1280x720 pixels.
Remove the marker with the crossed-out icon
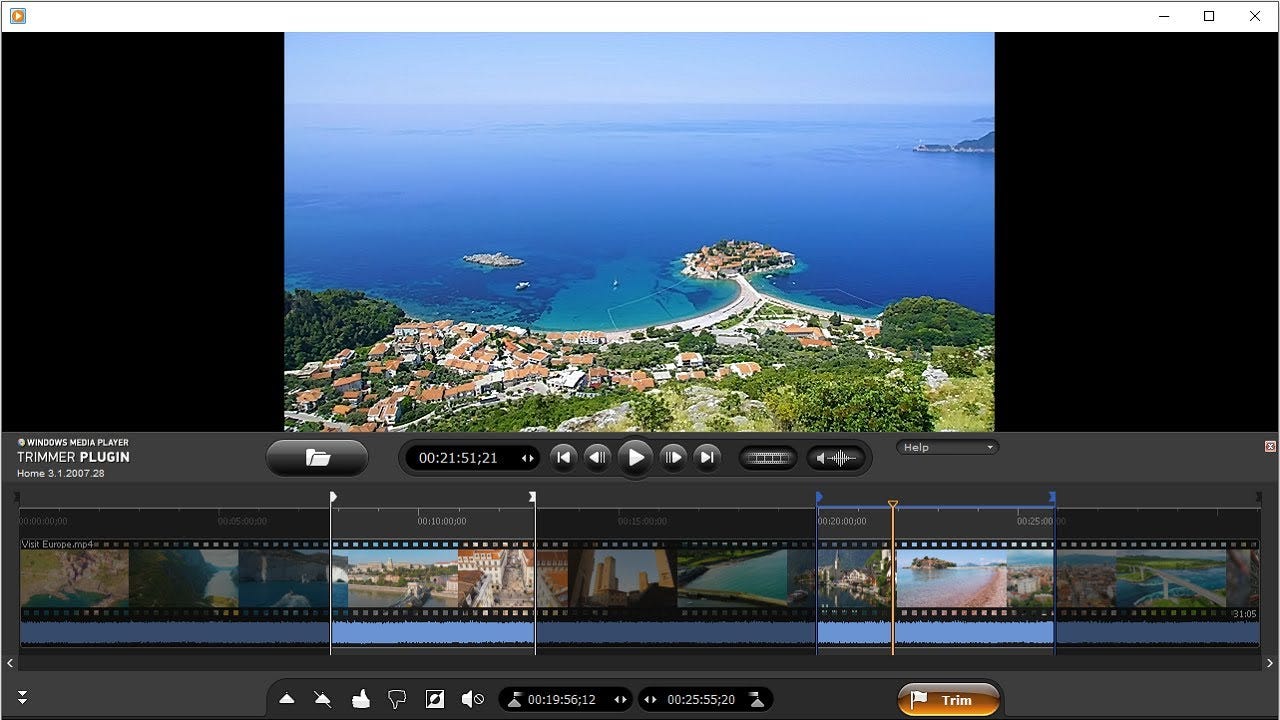click(x=323, y=699)
